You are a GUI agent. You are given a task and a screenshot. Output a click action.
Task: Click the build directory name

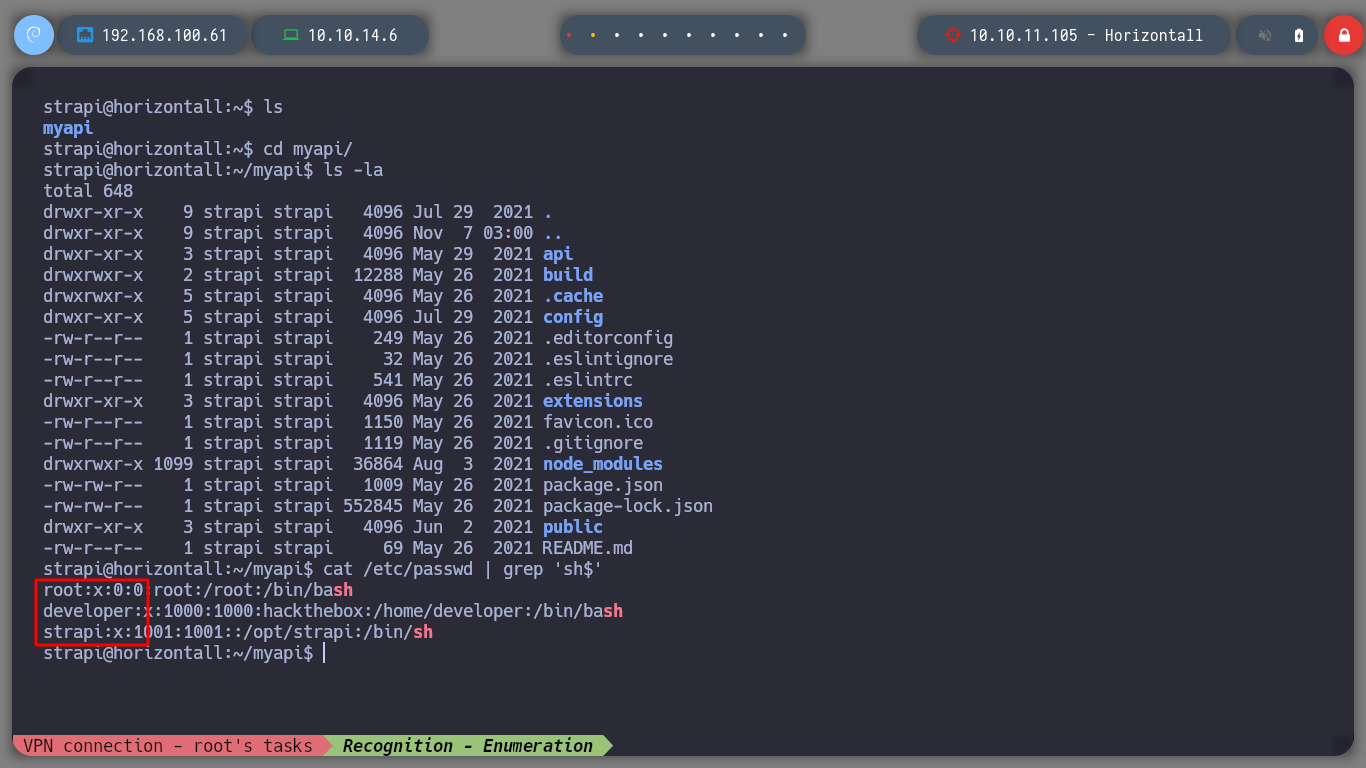click(x=568, y=275)
